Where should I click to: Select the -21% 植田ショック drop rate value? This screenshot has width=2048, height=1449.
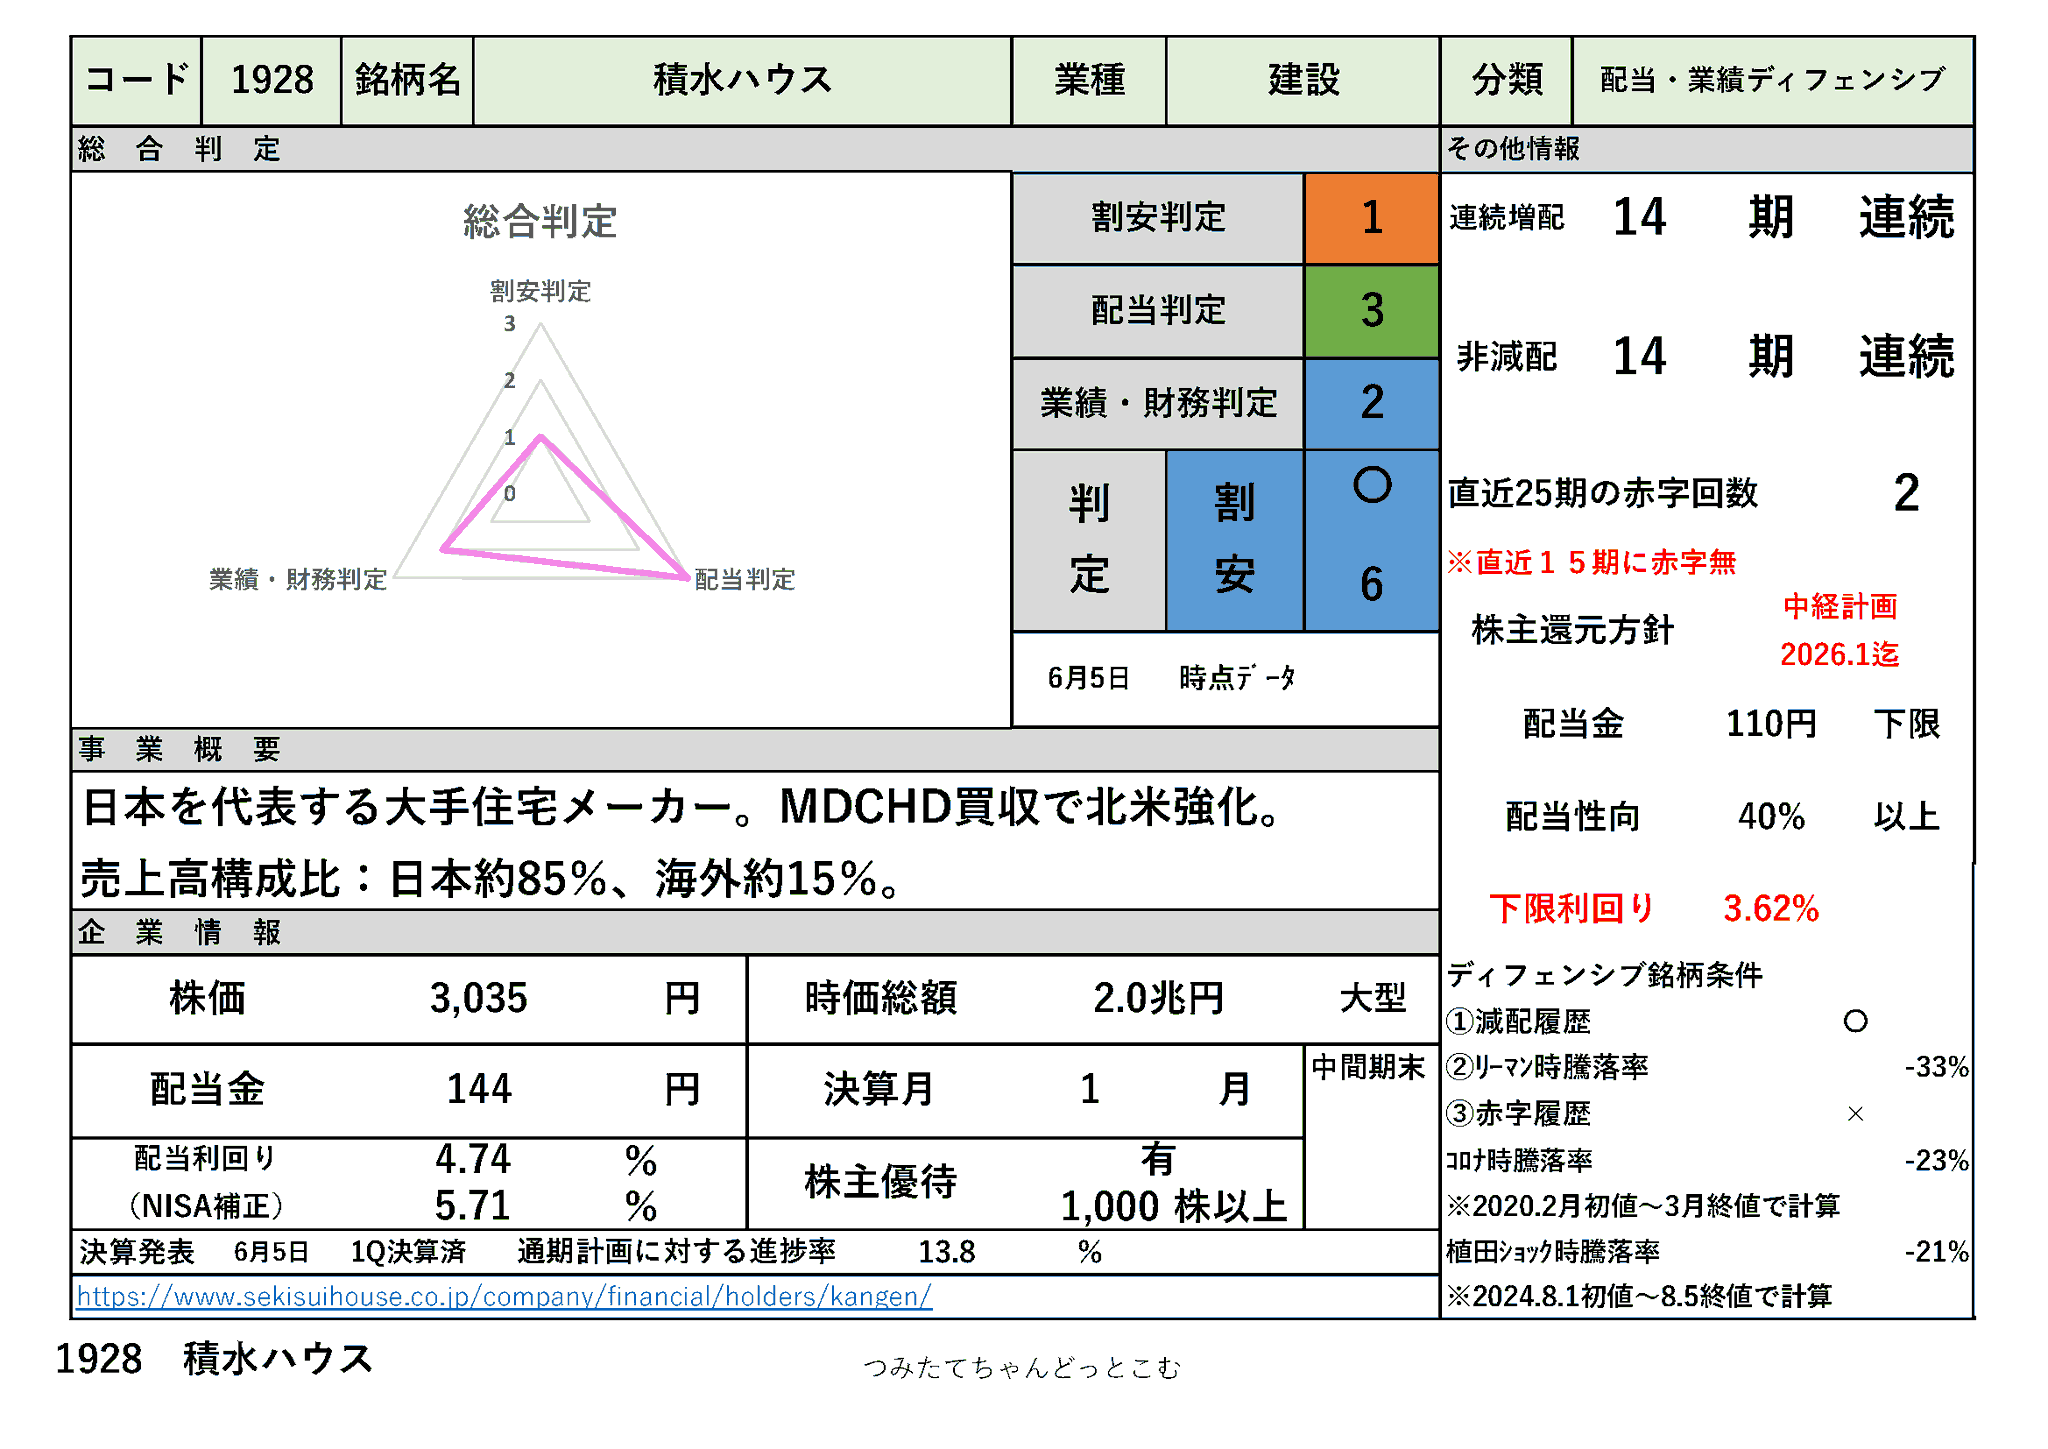[x=1936, y=1252]
